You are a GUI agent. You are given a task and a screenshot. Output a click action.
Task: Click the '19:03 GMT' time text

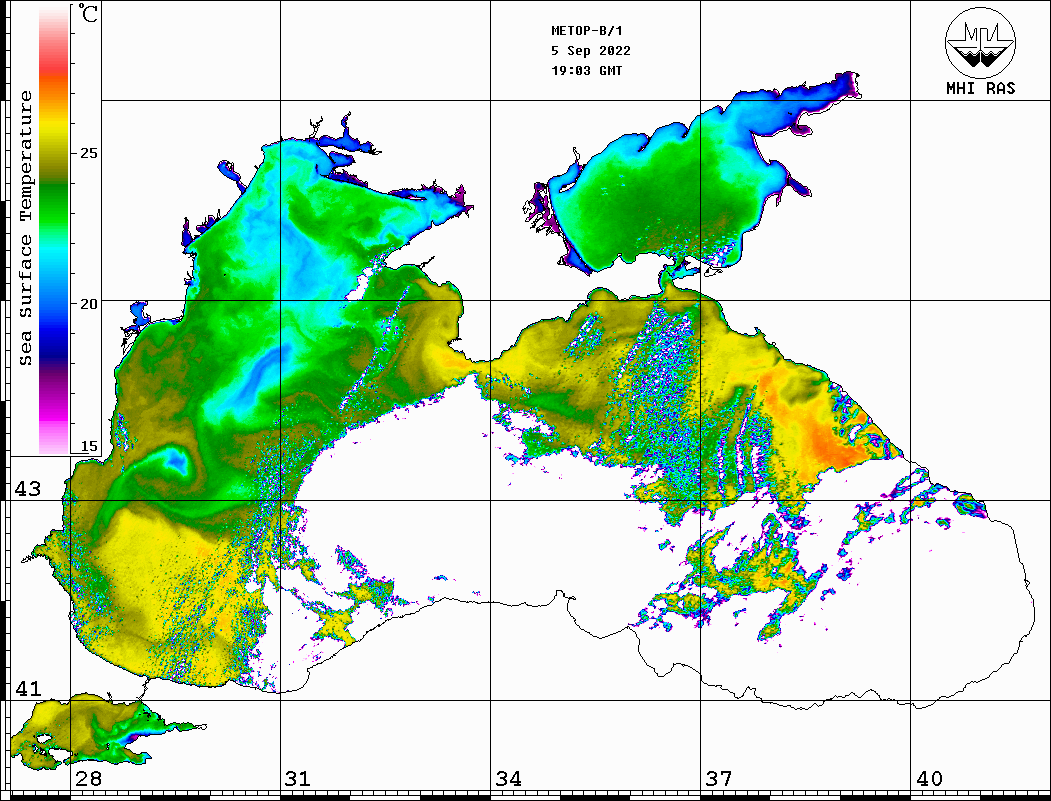click(586, 70)
